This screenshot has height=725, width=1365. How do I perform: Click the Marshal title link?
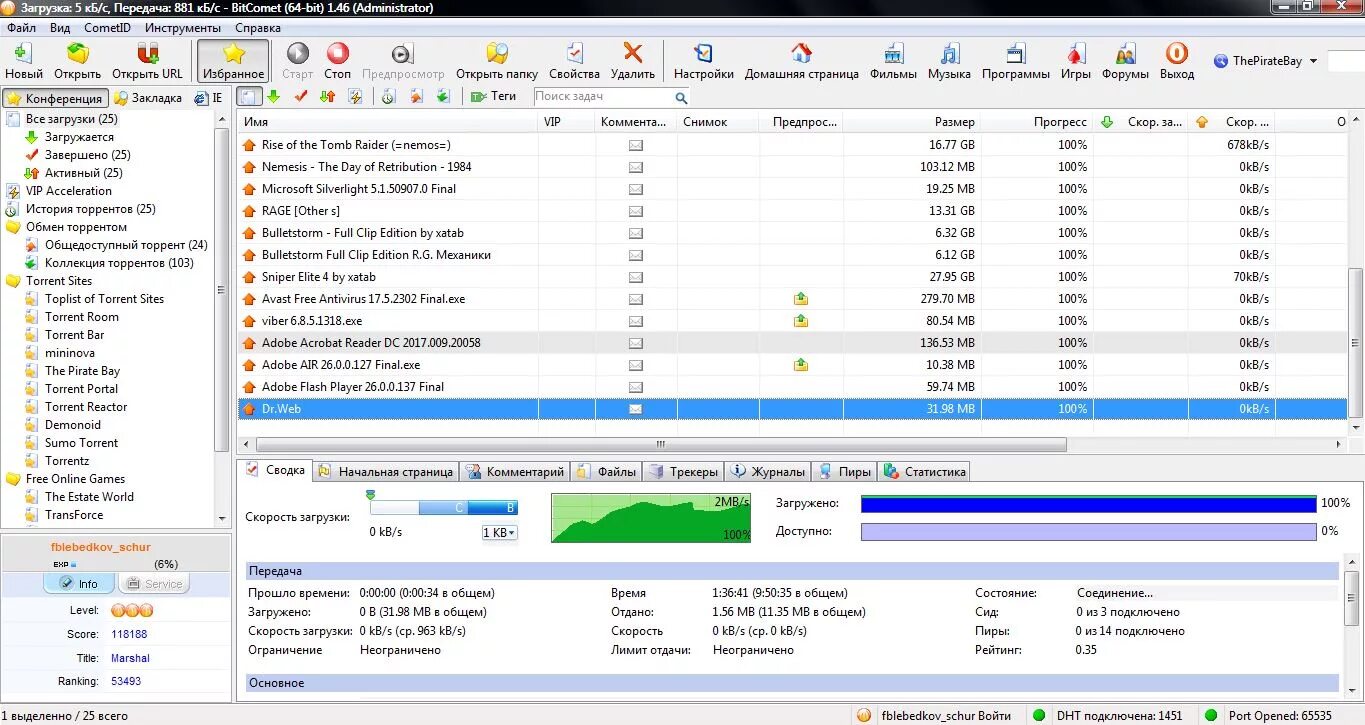coord(130,659)
